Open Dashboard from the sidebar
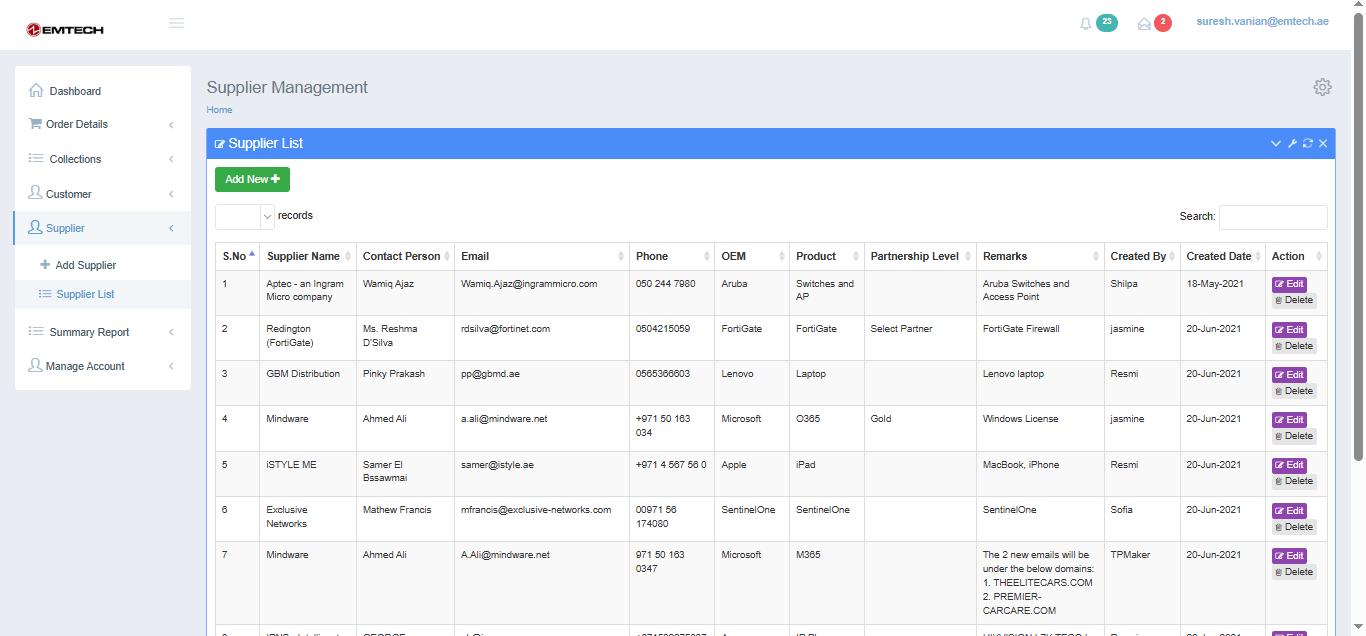Screen dimensions: 1366x636 75,91
